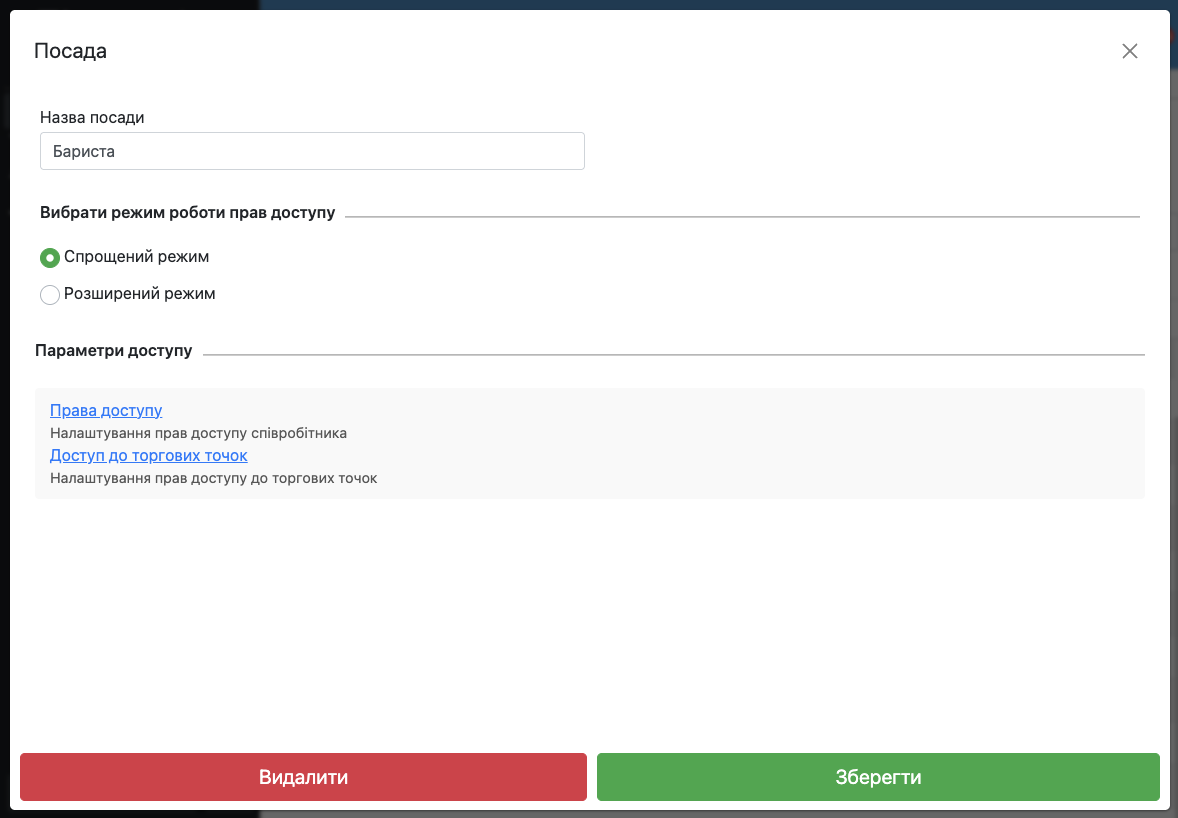Click the Назва посади field label

92,117
